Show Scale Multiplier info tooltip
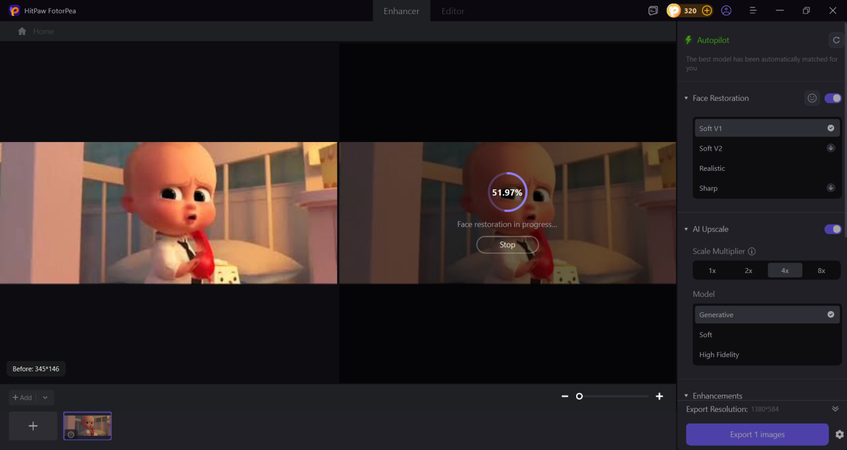The width and height of the screenshot is (847, 450). click(751, 251)
